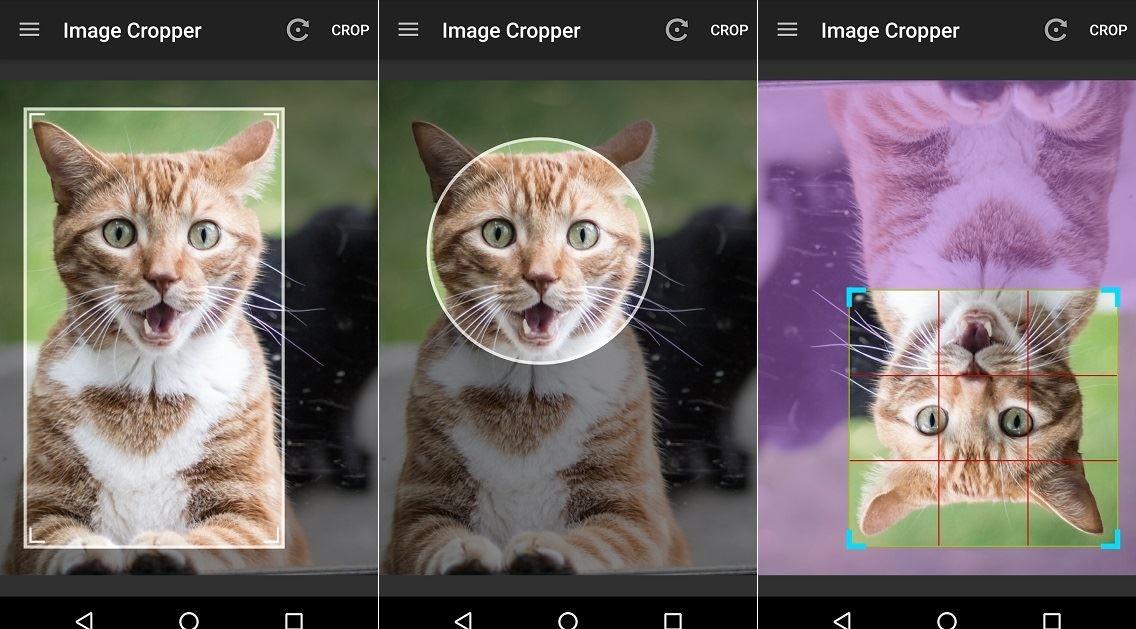Tap CROP in the middle panel toolbar
Screen dimensions: 1136x629
coord(729,30)
